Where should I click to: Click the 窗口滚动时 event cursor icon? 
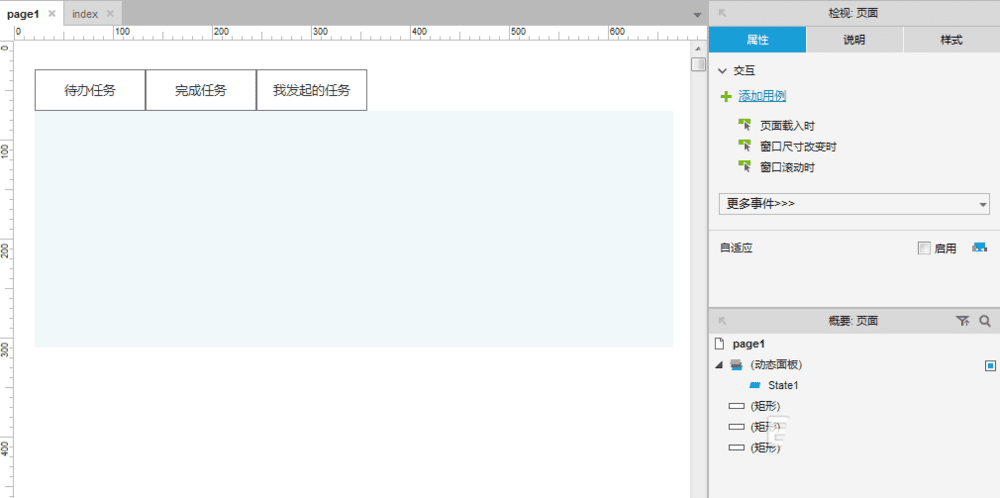tap(745, 167)
